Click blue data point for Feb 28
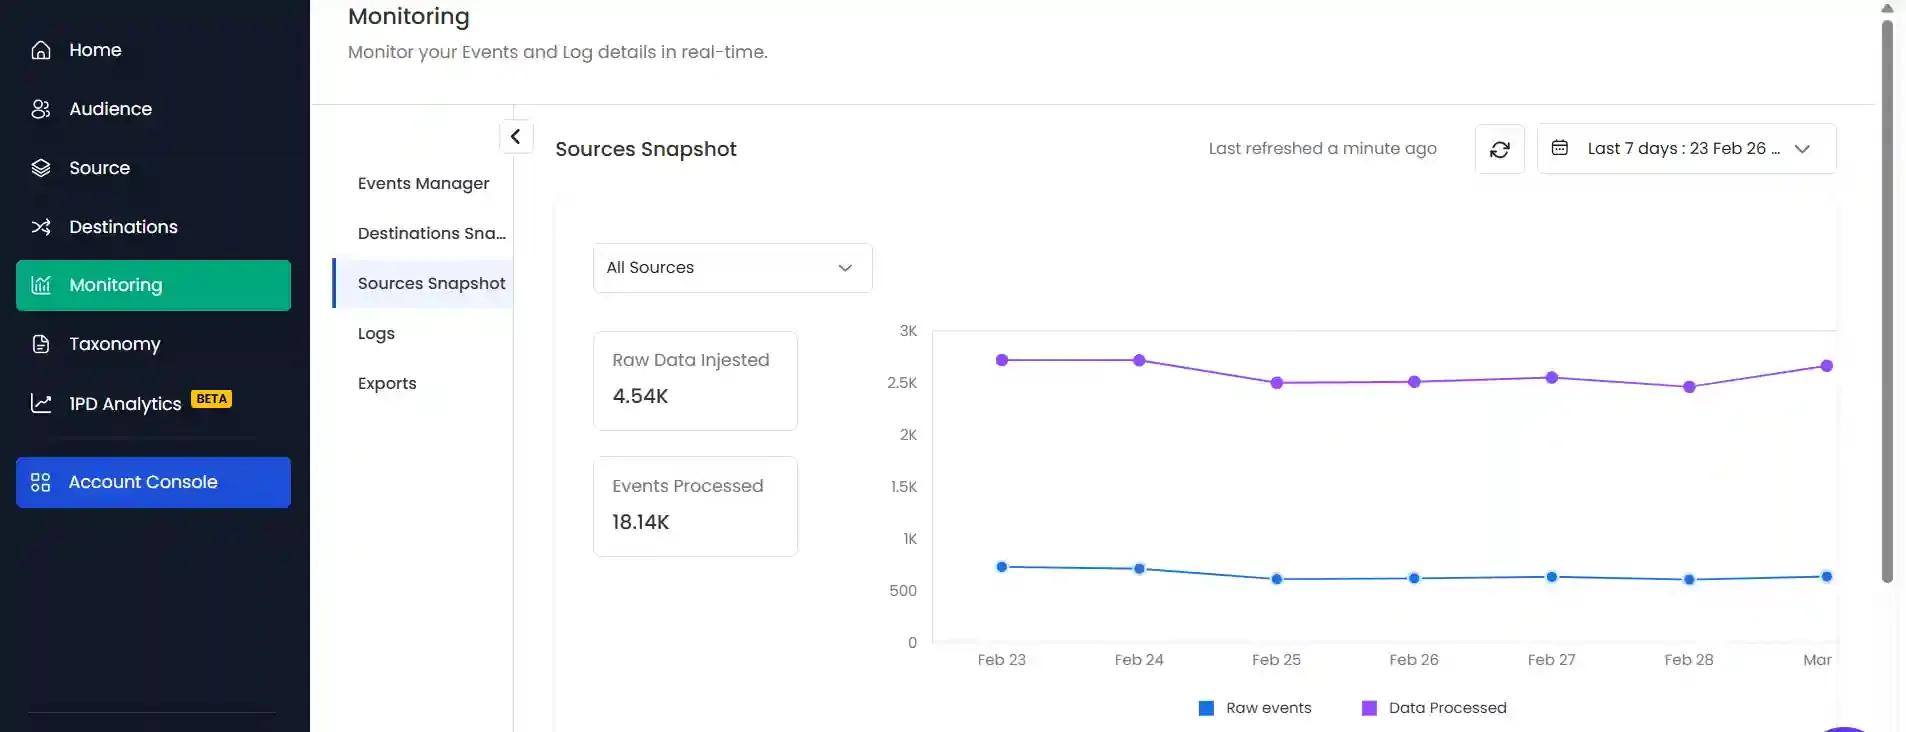This screenshot has height=732, width=1906. (x=1689, y=580)
